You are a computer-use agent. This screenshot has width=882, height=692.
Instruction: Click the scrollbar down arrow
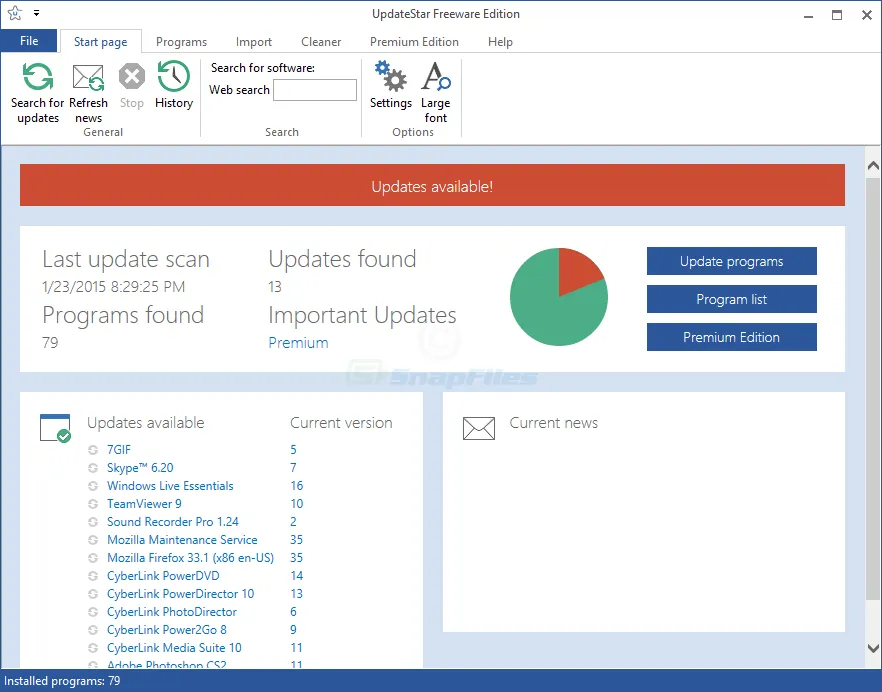[873, 649]
